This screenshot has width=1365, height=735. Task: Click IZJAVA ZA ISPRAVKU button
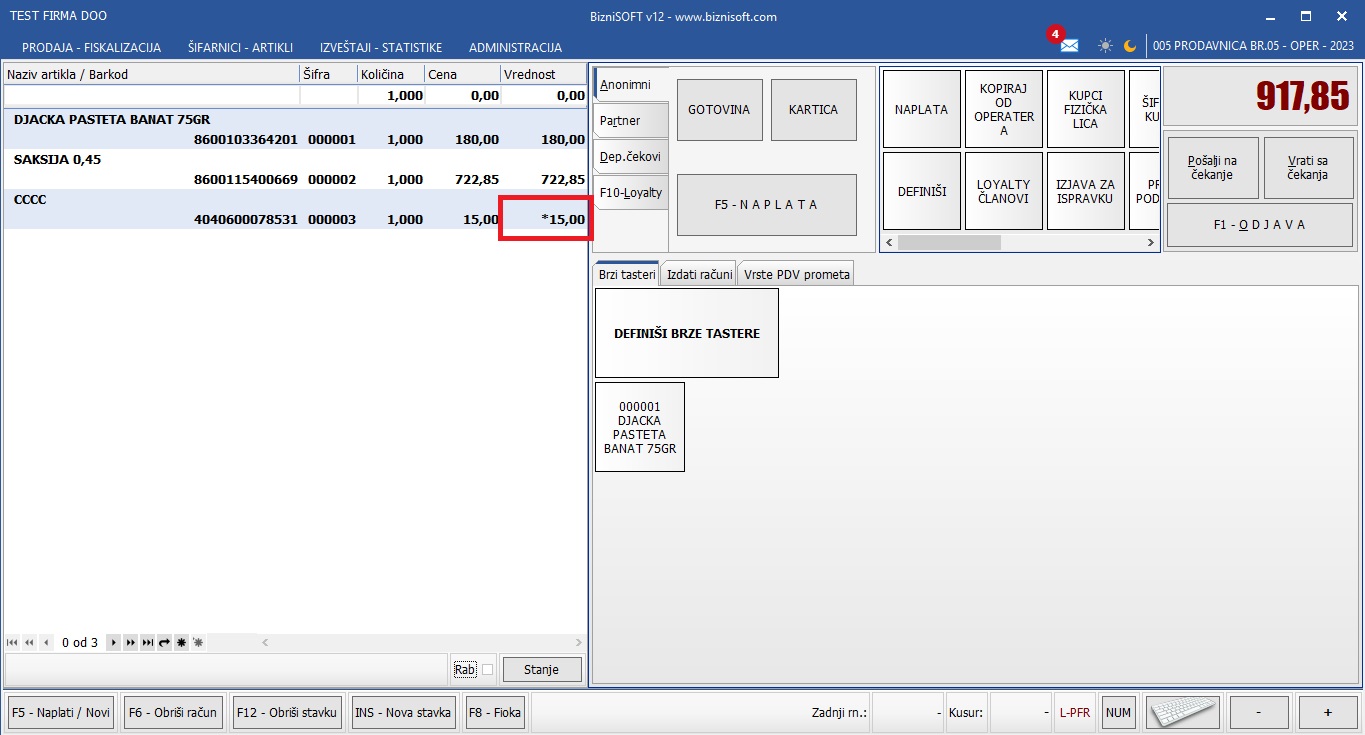(1085, 191)
